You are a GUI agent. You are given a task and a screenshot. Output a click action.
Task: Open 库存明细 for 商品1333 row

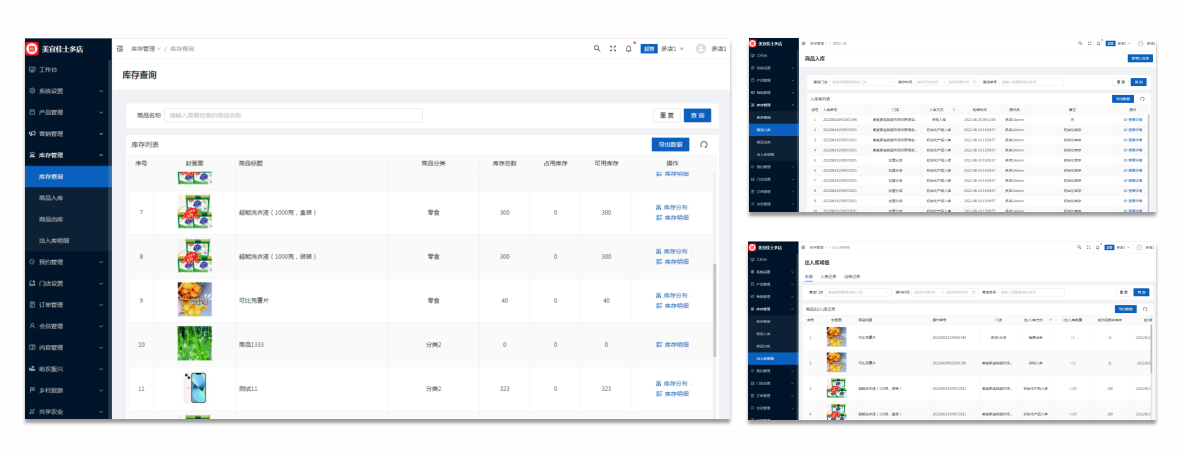coord(671,344)
